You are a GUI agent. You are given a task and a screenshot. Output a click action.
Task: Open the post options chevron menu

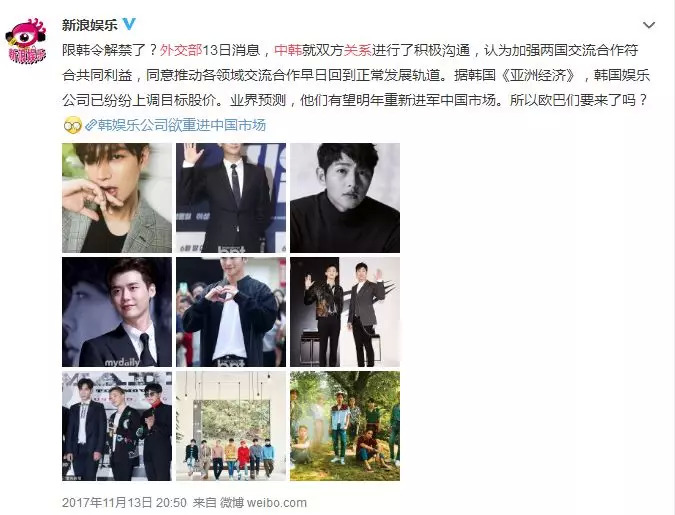[x=649, y=25]
